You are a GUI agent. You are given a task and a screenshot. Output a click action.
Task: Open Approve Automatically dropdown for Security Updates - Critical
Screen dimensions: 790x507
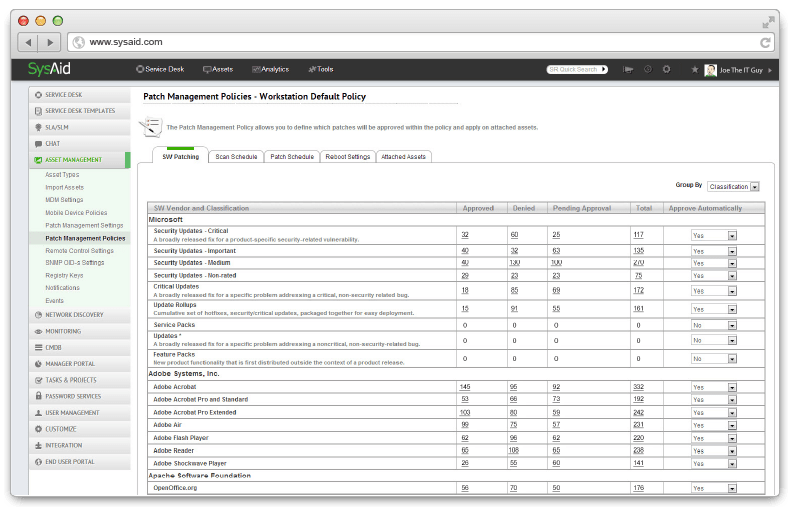[714, 236]
